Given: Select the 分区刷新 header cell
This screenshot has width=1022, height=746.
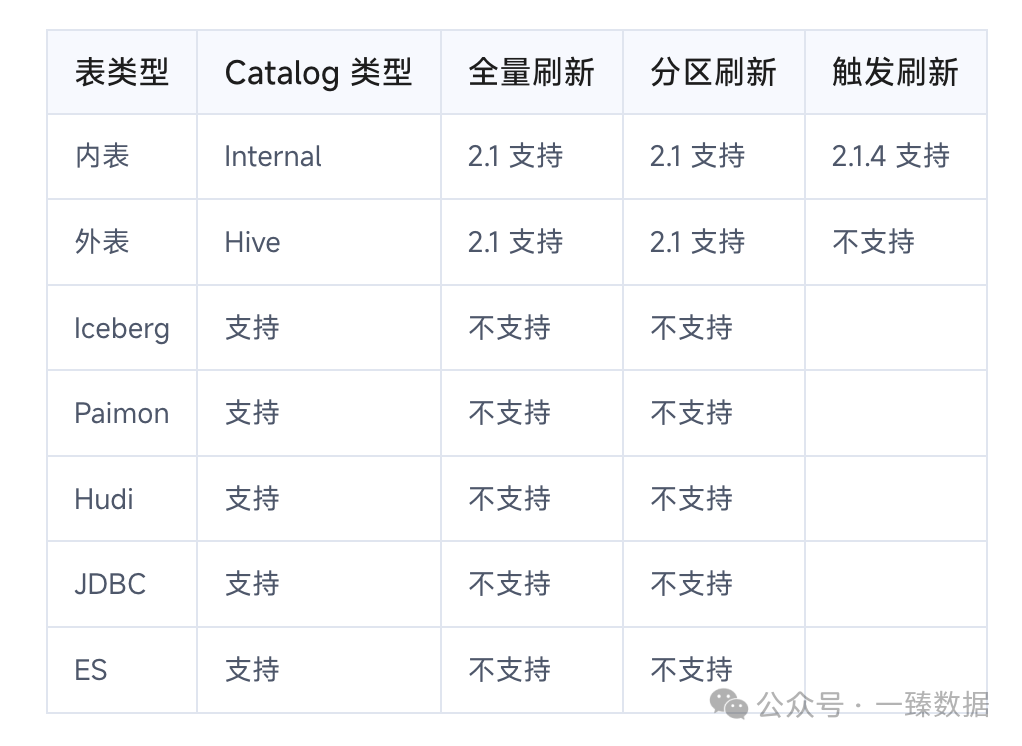Looking at the screenshot, I should point(714,72).
